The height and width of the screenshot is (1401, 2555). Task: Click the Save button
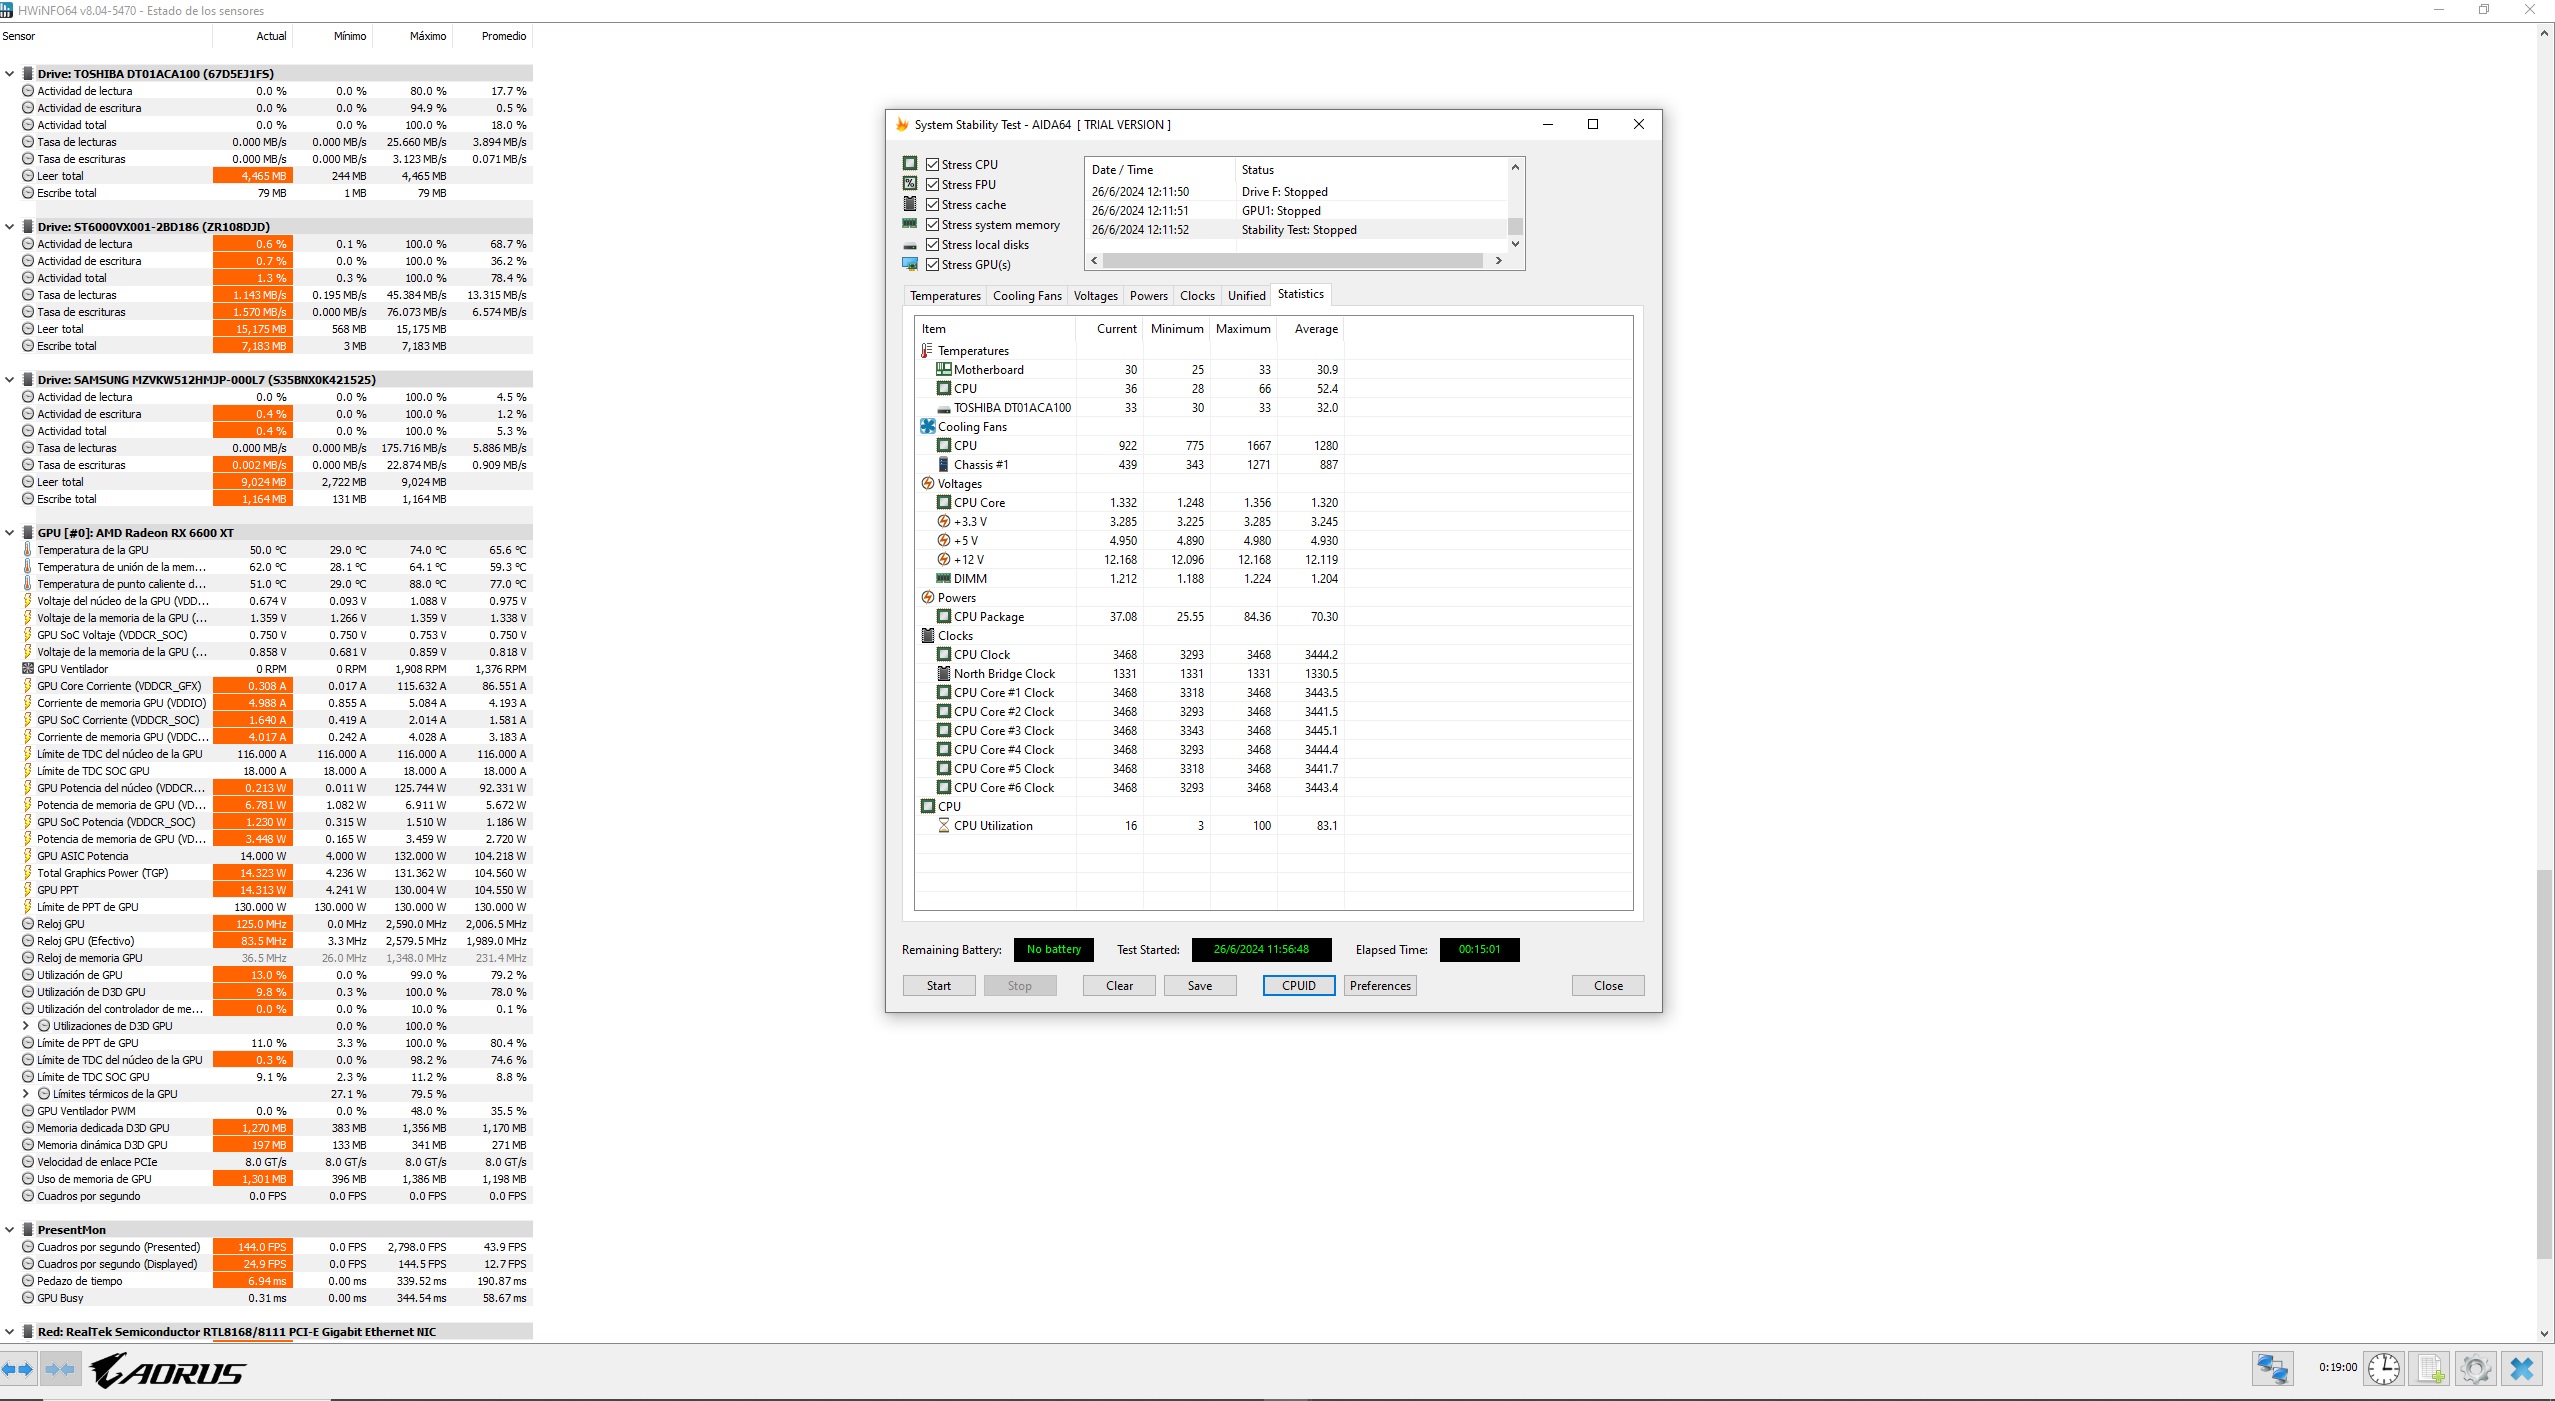click(x=1200, y=985)
